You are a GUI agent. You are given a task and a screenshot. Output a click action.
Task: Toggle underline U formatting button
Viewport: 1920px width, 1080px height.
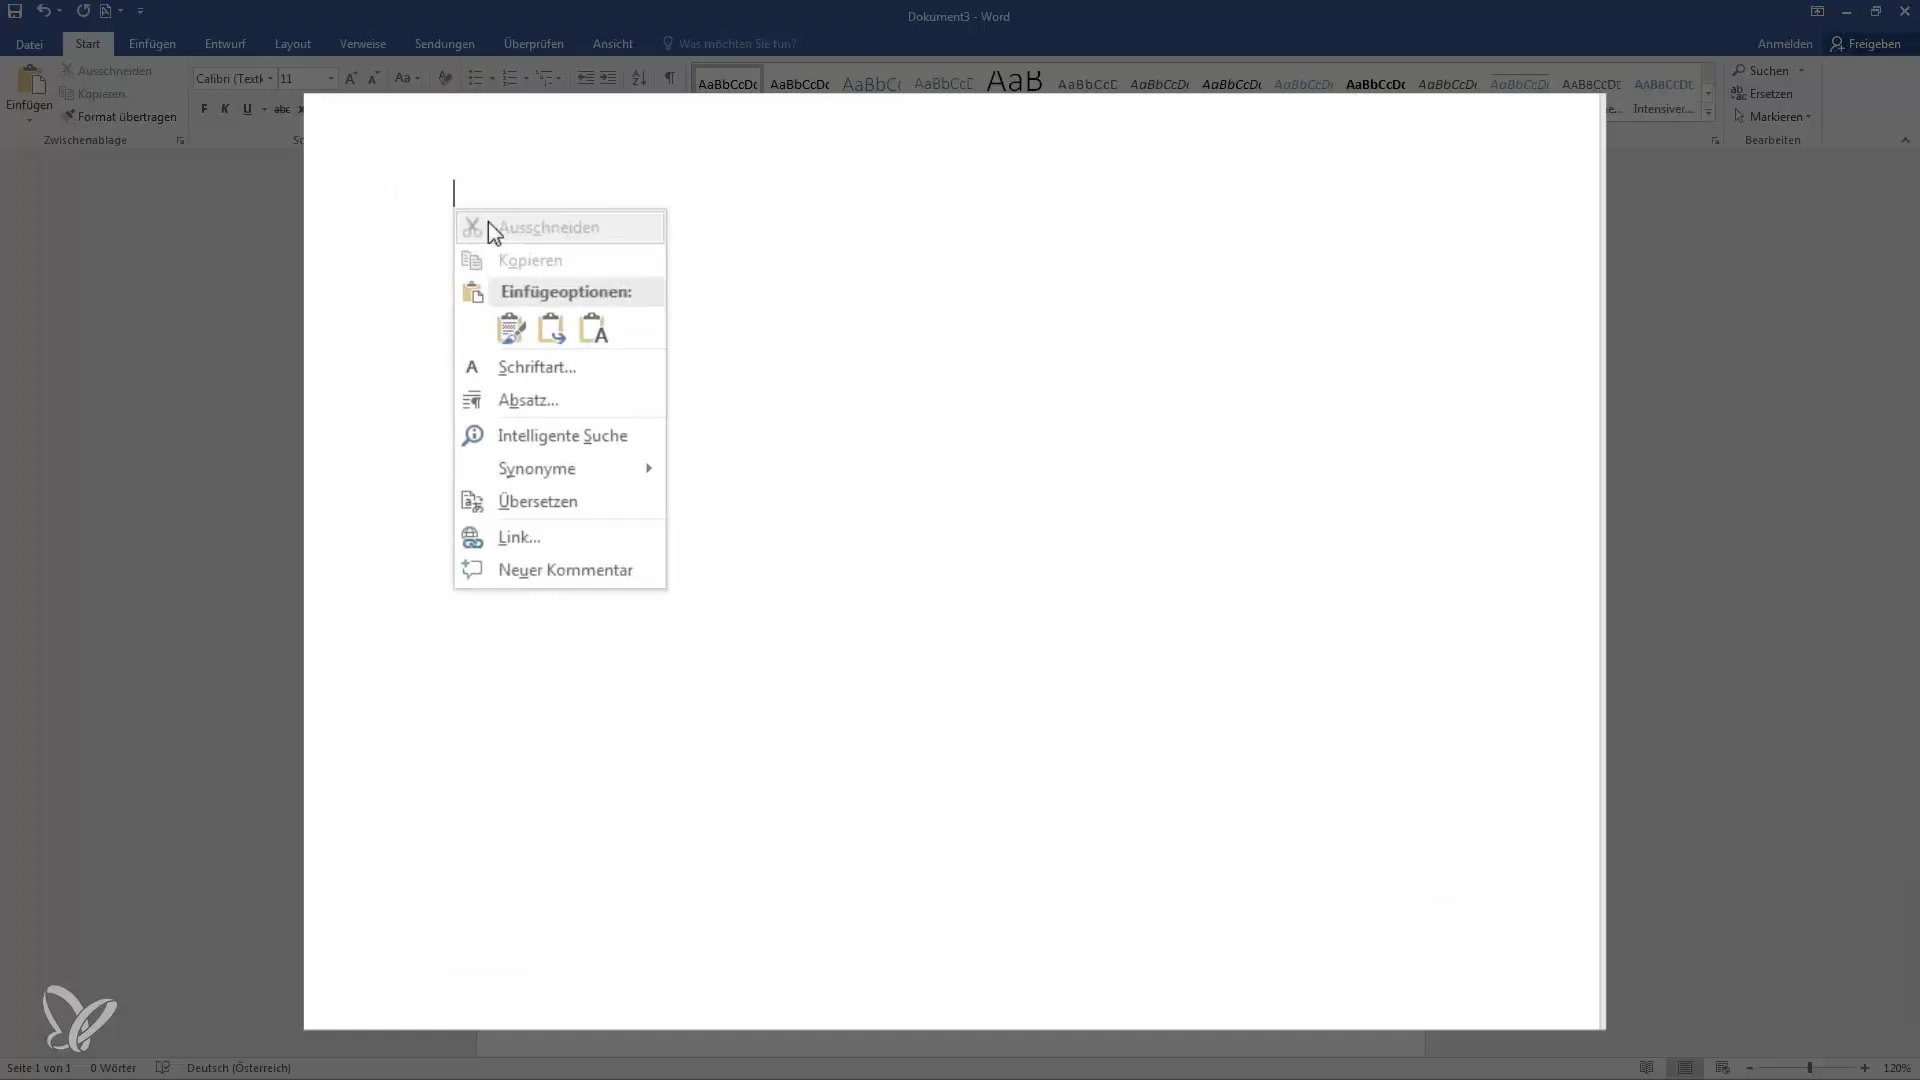click(247, 109)
